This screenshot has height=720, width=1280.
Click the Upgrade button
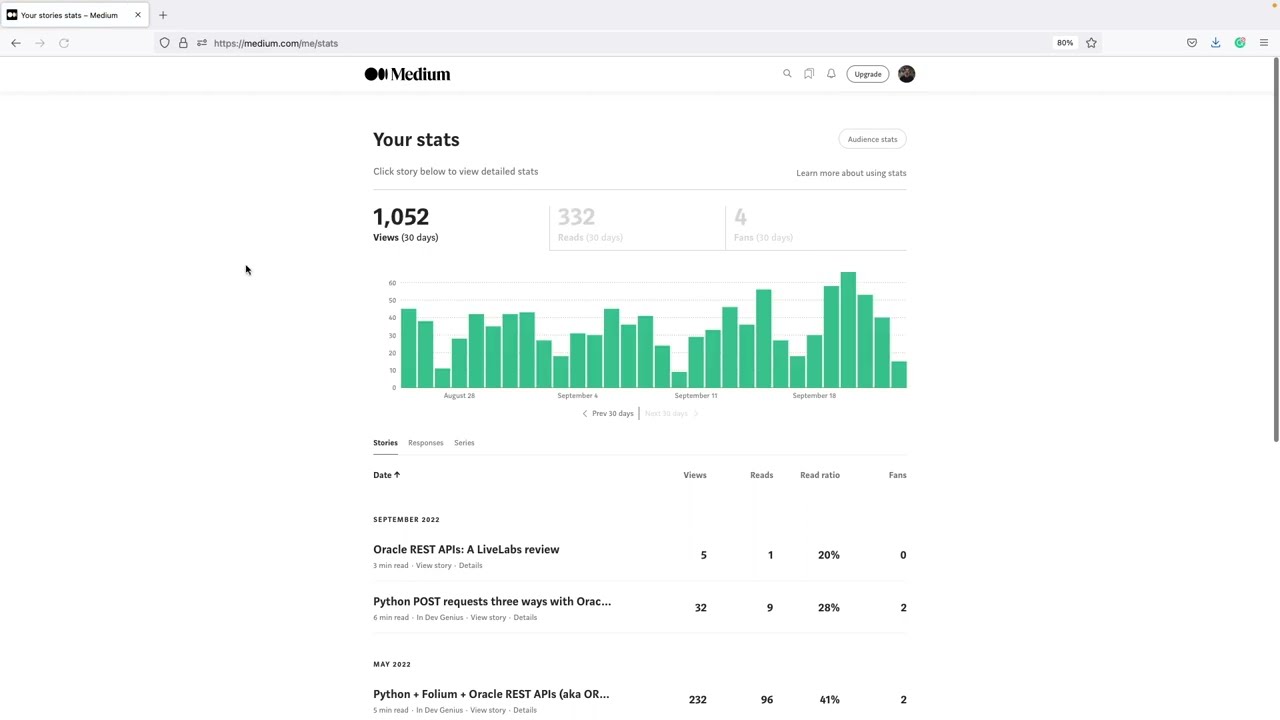point(868,74)
